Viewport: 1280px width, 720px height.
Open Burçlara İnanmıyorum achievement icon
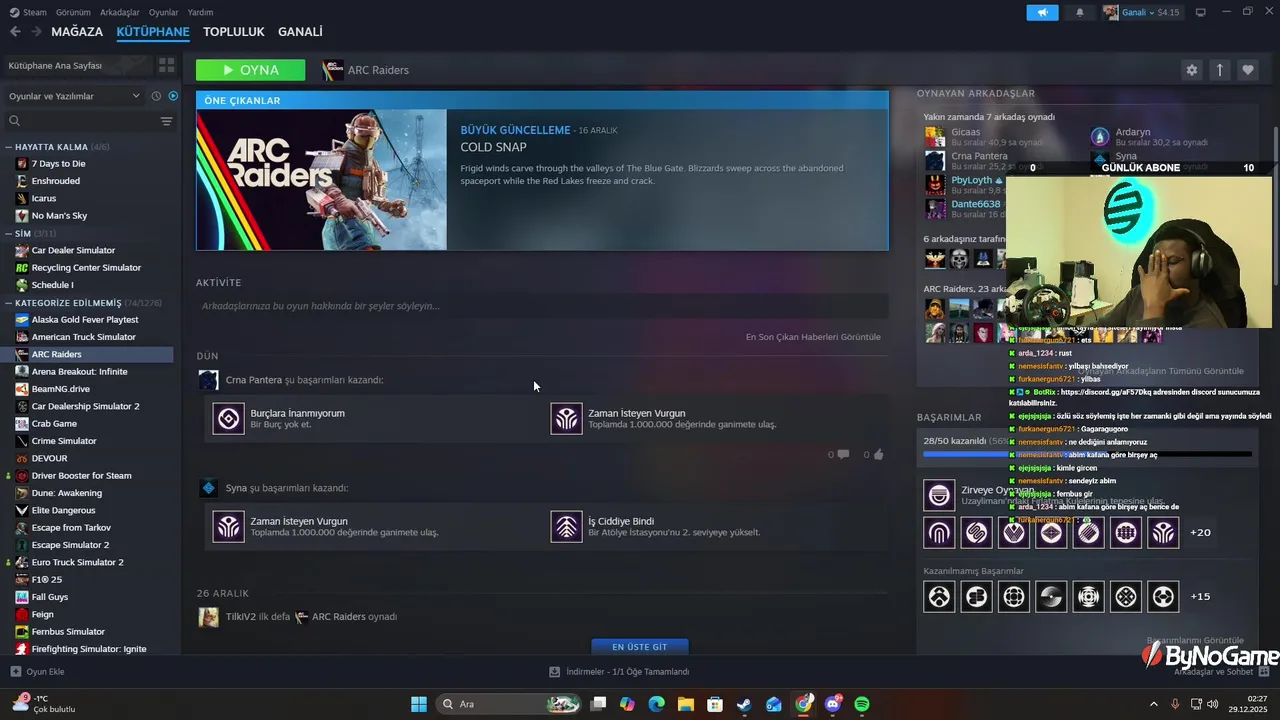pyautogui.click(x=229, y=419)
